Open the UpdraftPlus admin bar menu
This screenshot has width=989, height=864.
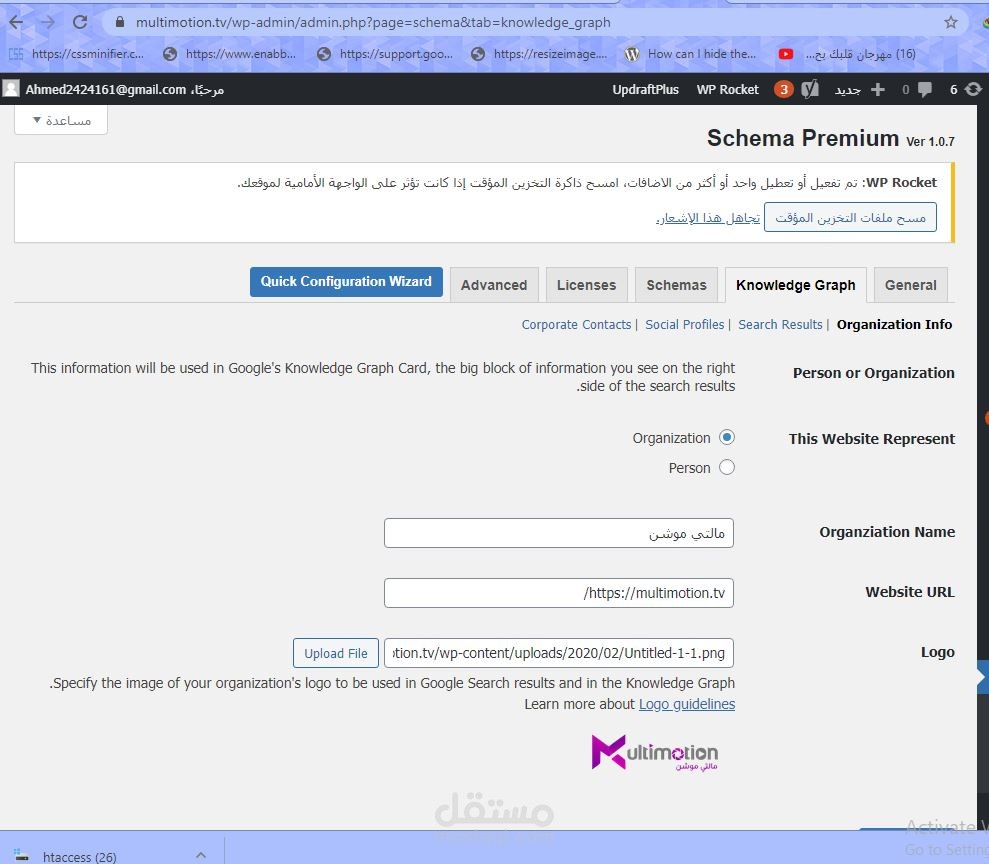tap(645, 90)
